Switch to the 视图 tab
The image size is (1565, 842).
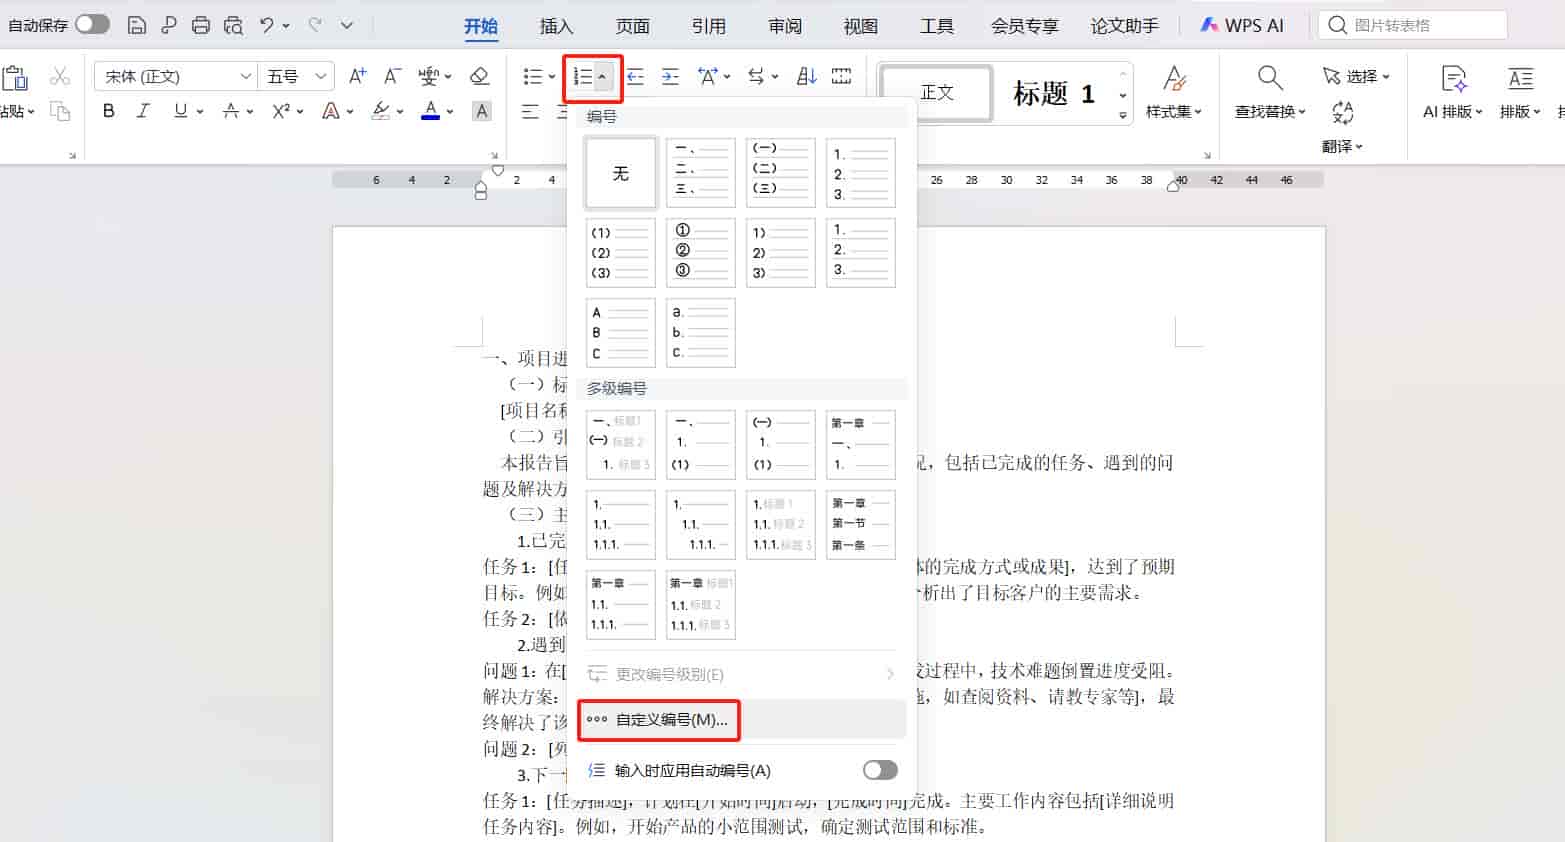pyautogui.click(x=860, y=26)
